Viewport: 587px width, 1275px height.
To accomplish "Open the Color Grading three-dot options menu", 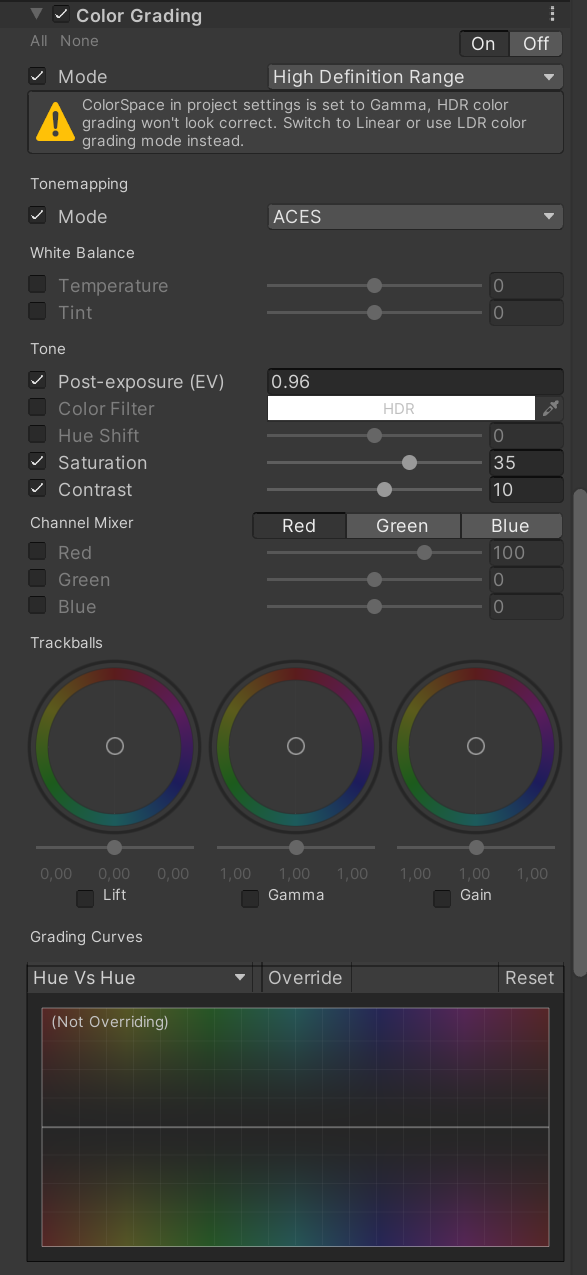I will click(x=552, y=14).
